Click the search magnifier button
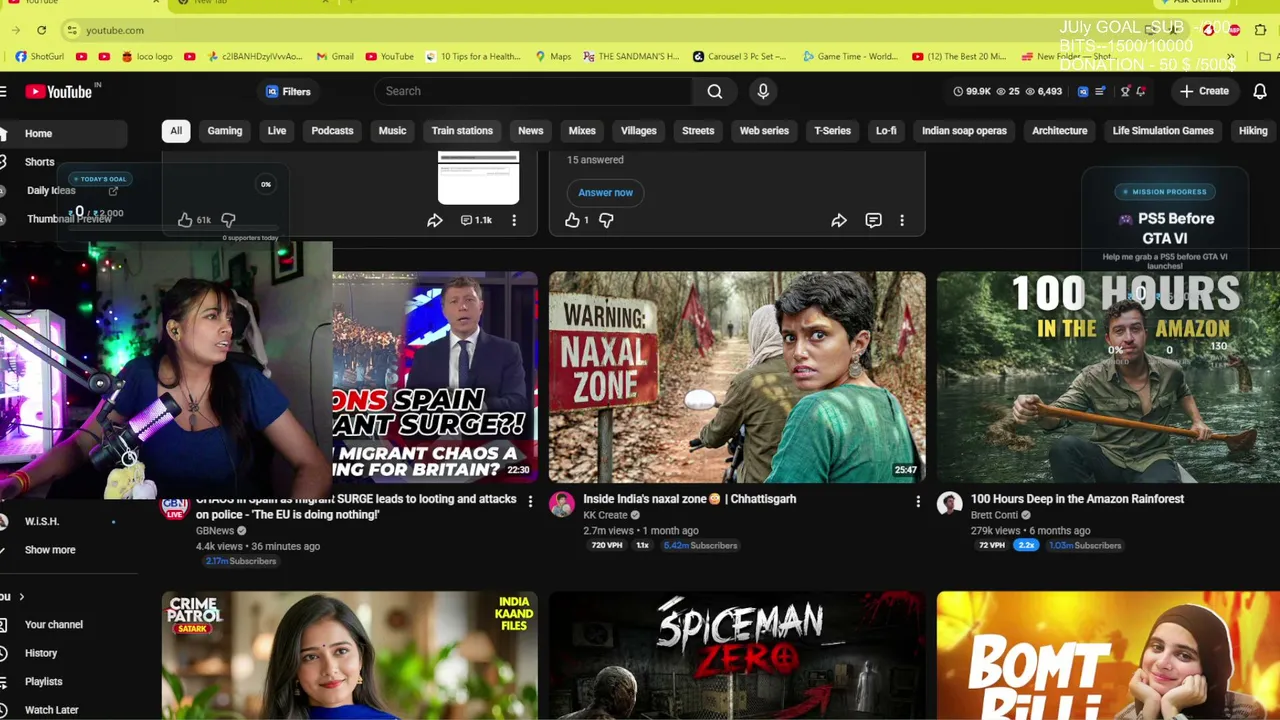This screenshot has height=720, width=1280. click(715, 91)
